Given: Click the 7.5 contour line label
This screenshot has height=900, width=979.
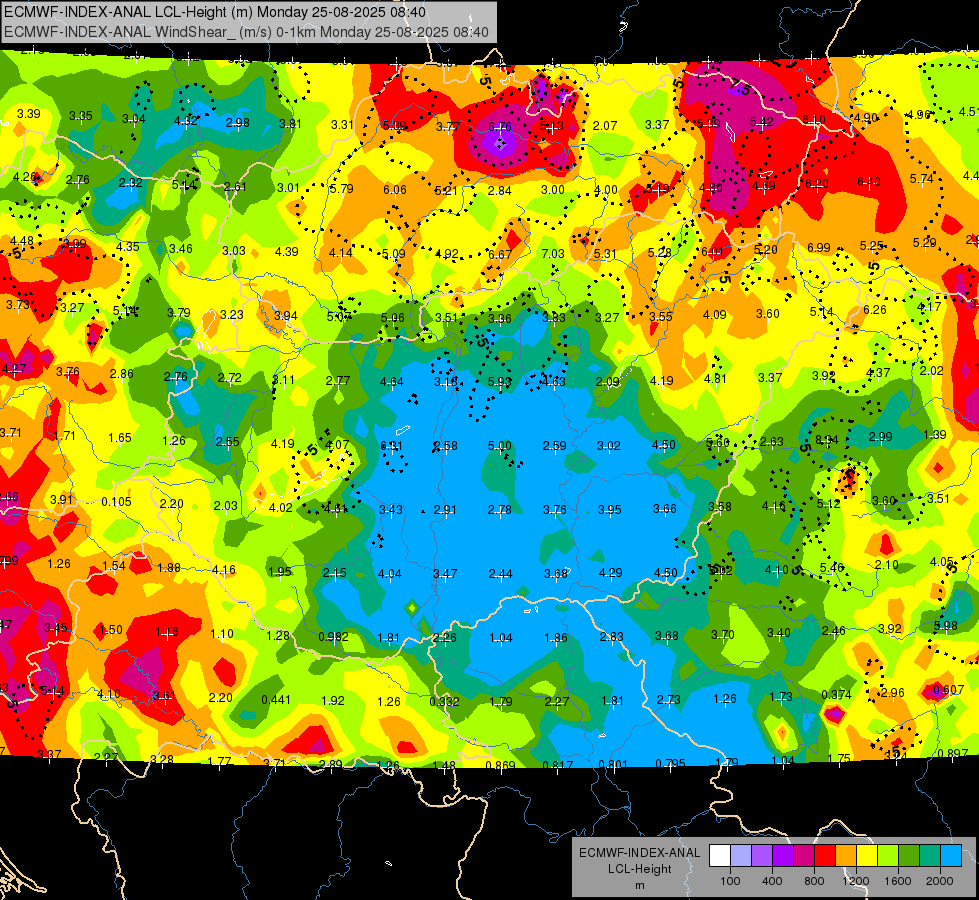Looking at the screenshot, I should pyautogui.click(x=740, y=89).
